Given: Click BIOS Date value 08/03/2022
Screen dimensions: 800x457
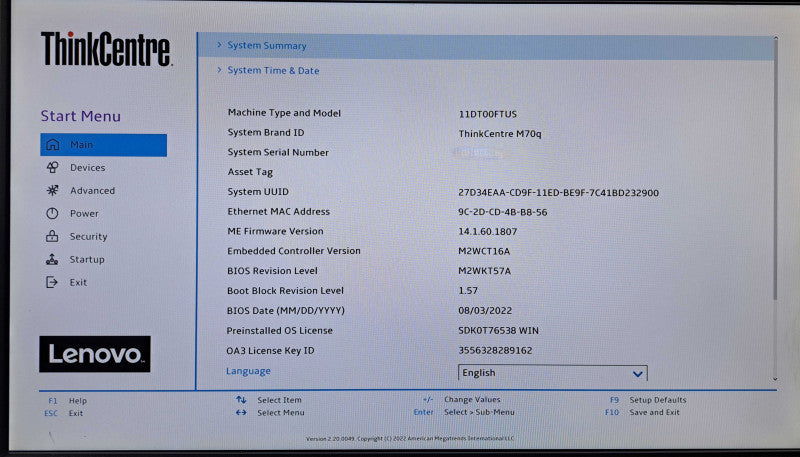Looking at the screenshot, I should pos(485,311).
